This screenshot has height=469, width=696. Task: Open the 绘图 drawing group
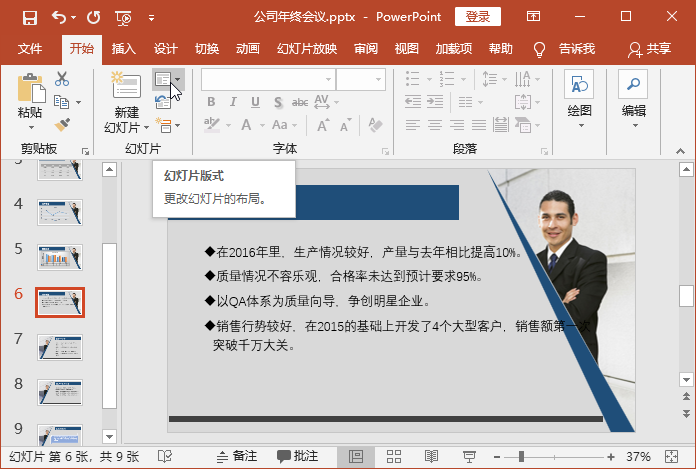[x=579, y=99]
